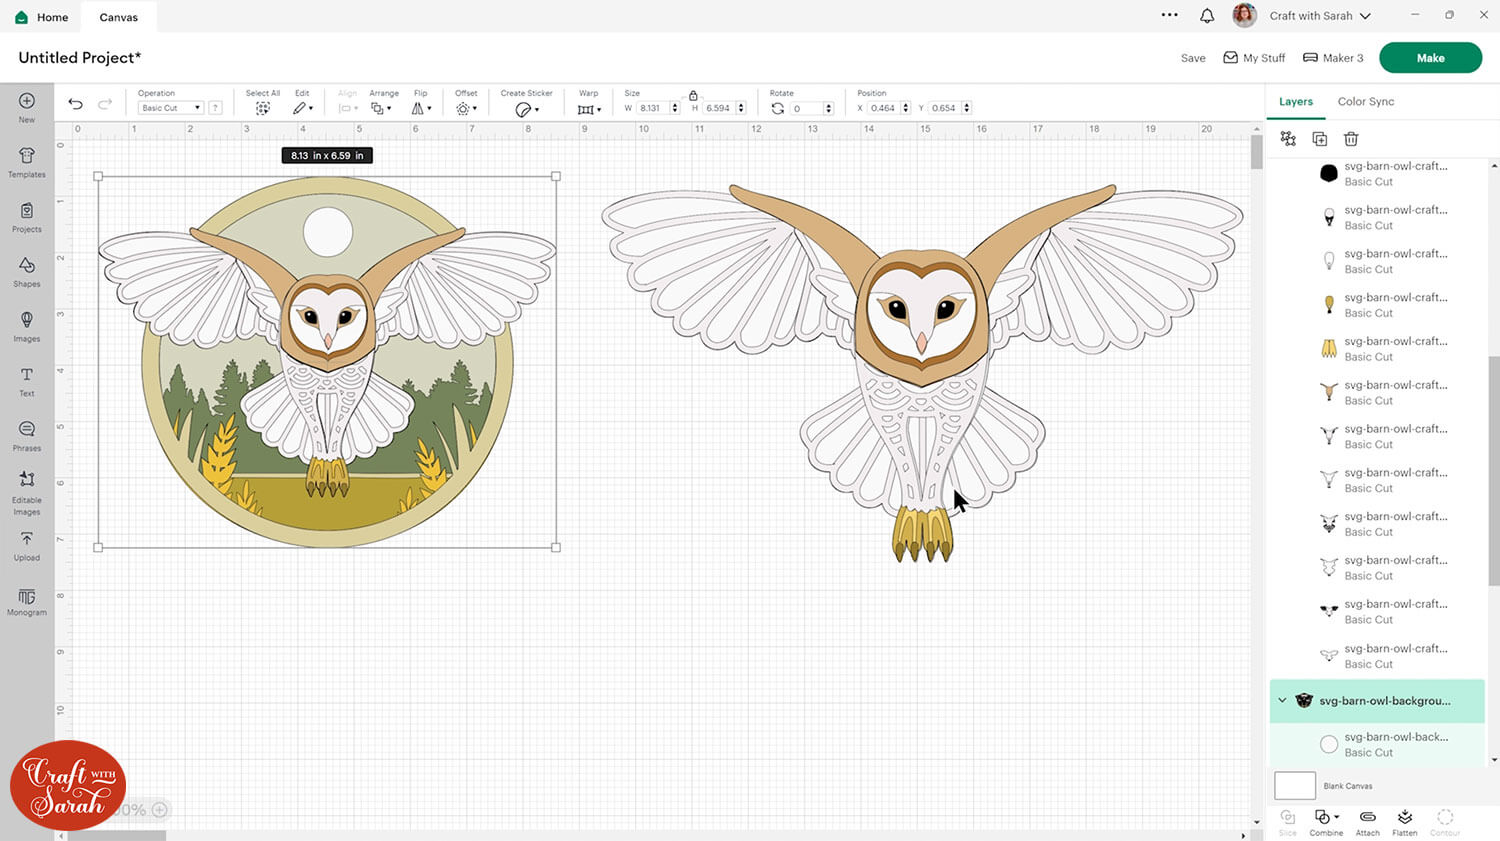1500x841 pixels.
Task: Switch to the Color Sync tab
Action: [1365, 101]
